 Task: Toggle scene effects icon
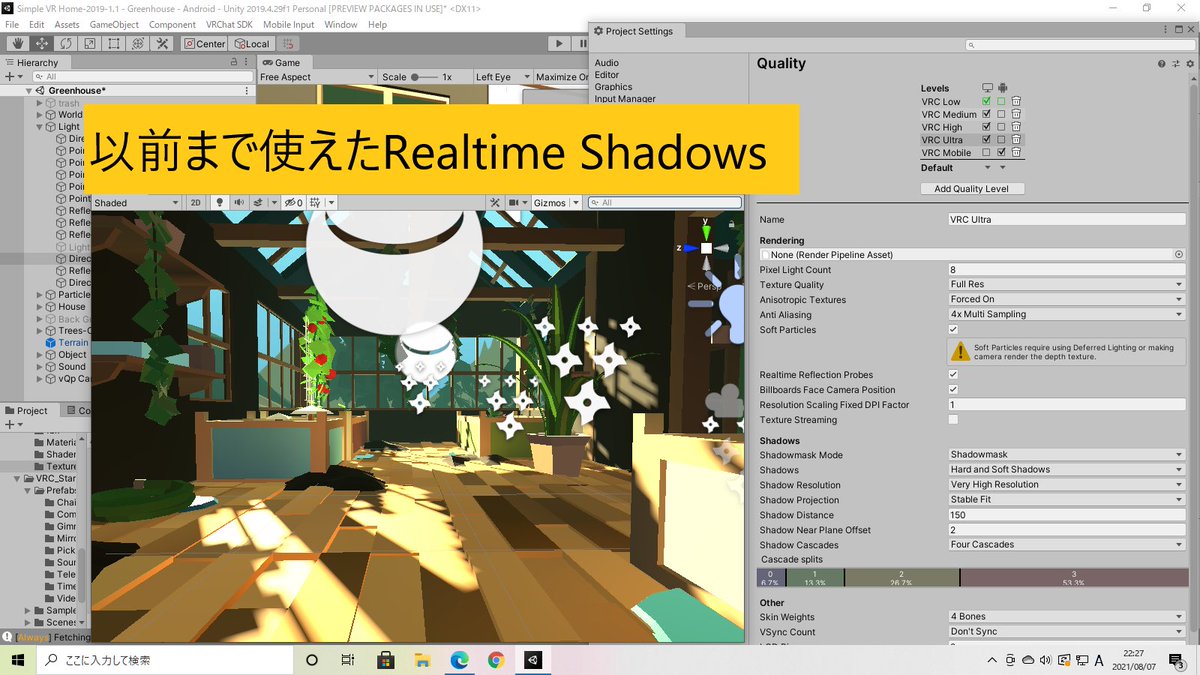click(258, 202)
